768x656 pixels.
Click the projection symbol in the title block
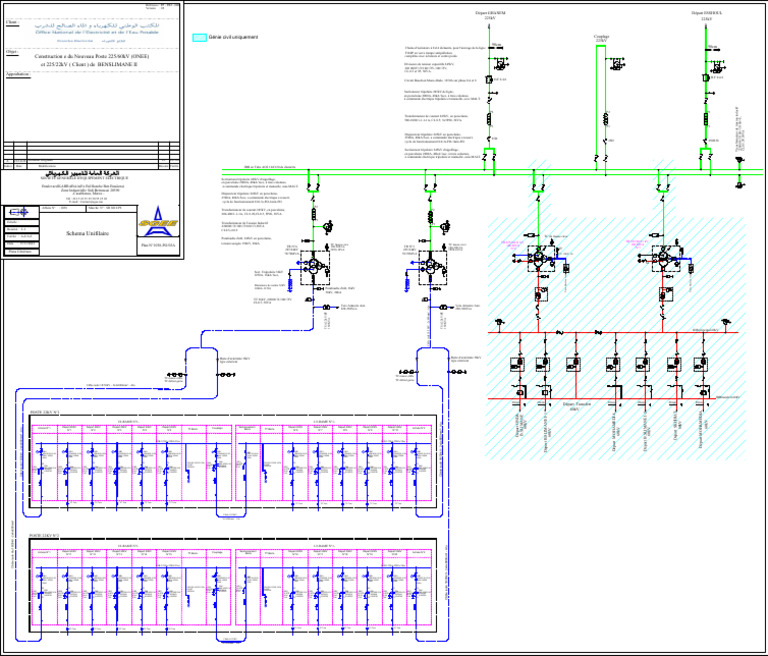[20, 211]
